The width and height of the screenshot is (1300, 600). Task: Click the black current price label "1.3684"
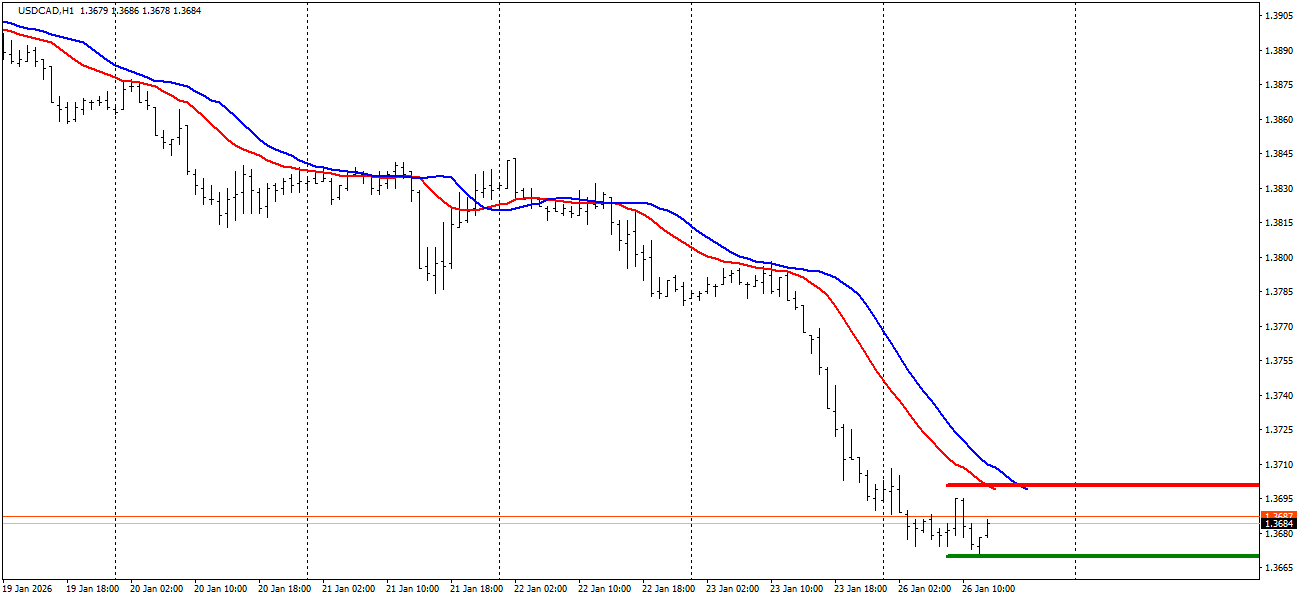coord(1279,524)
